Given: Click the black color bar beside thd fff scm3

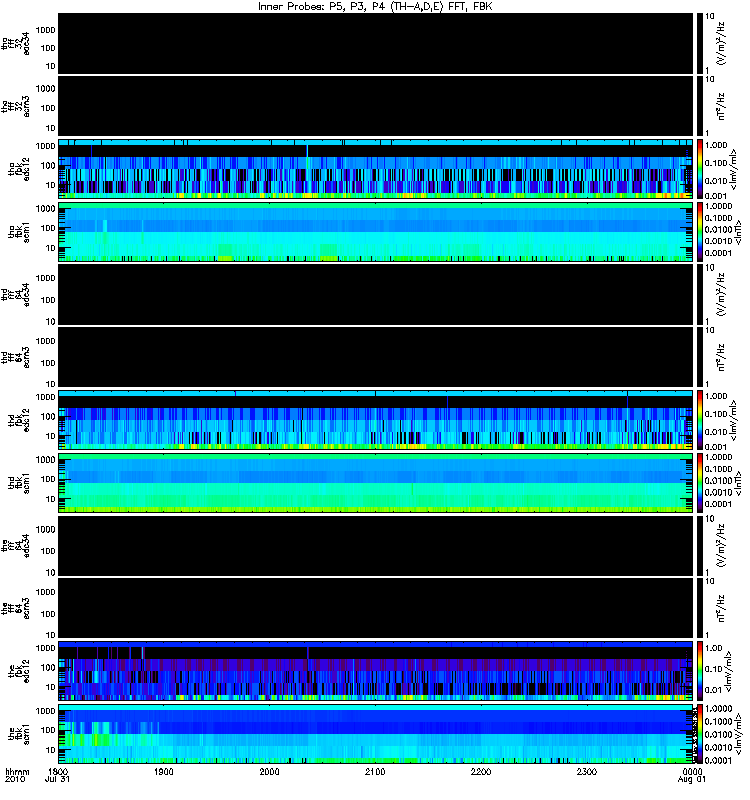Looking at the screenshot, I should [700, 357].
